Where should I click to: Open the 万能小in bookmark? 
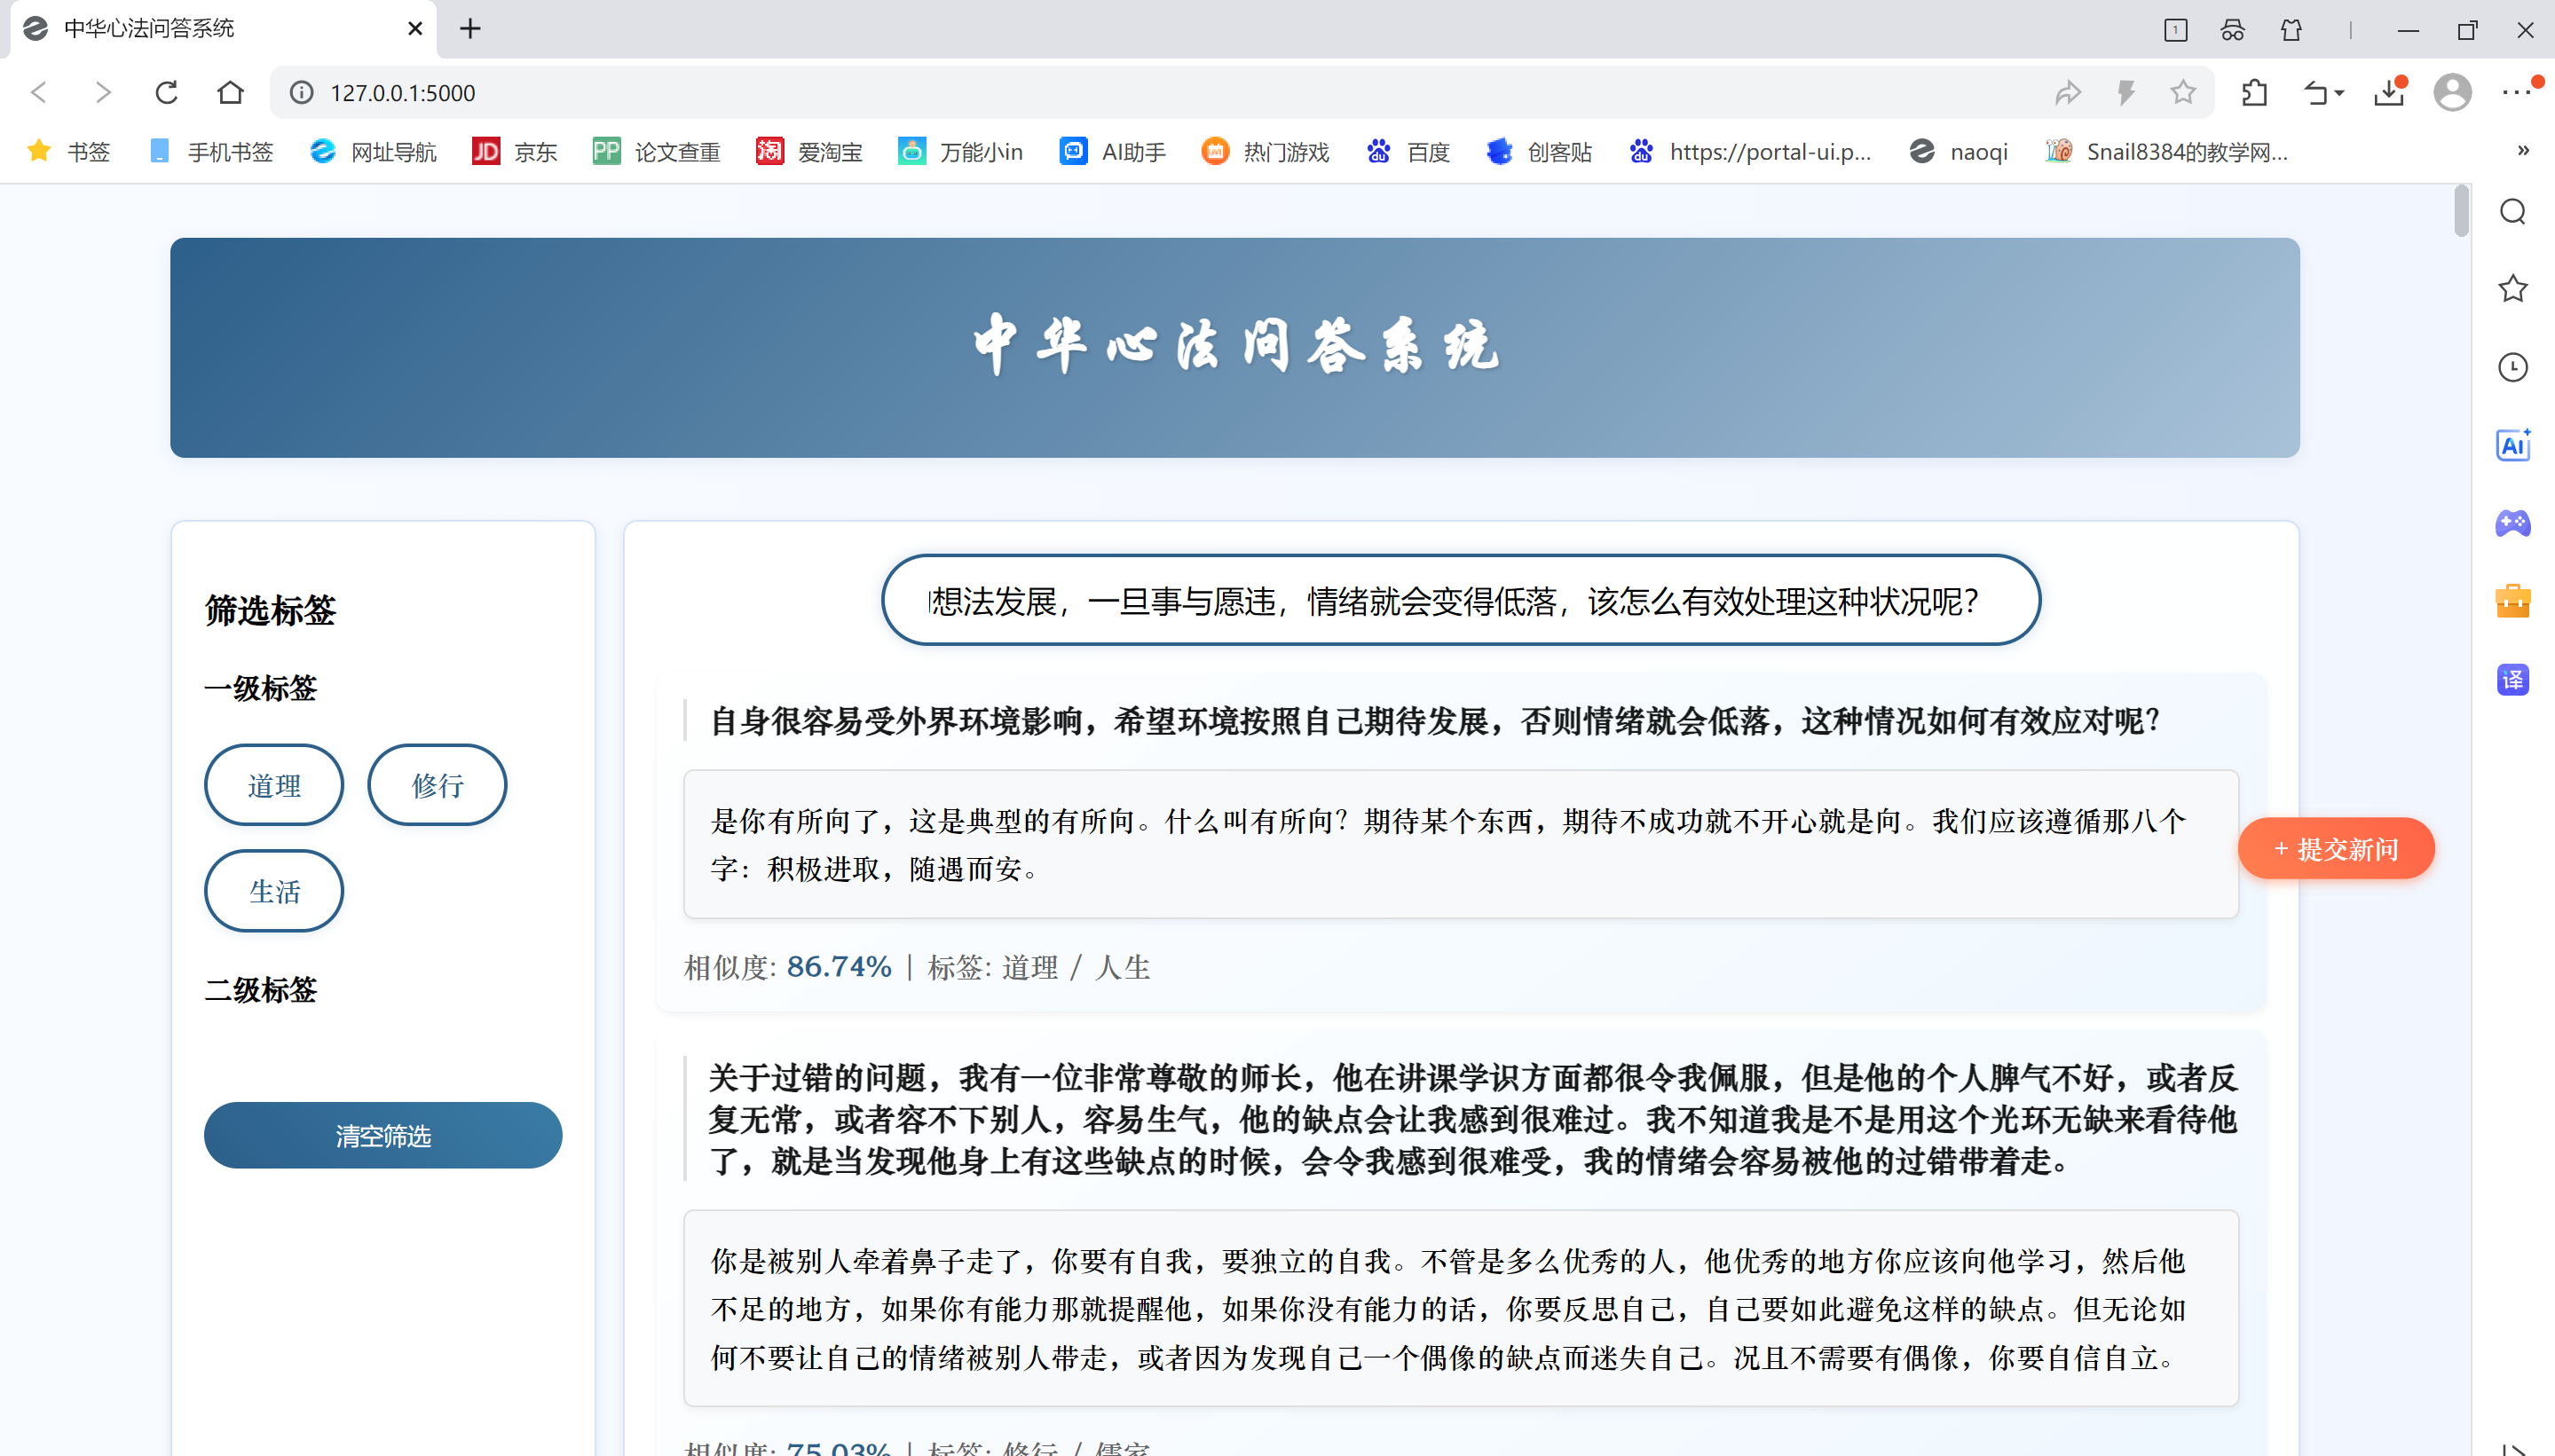coord(961,152)
